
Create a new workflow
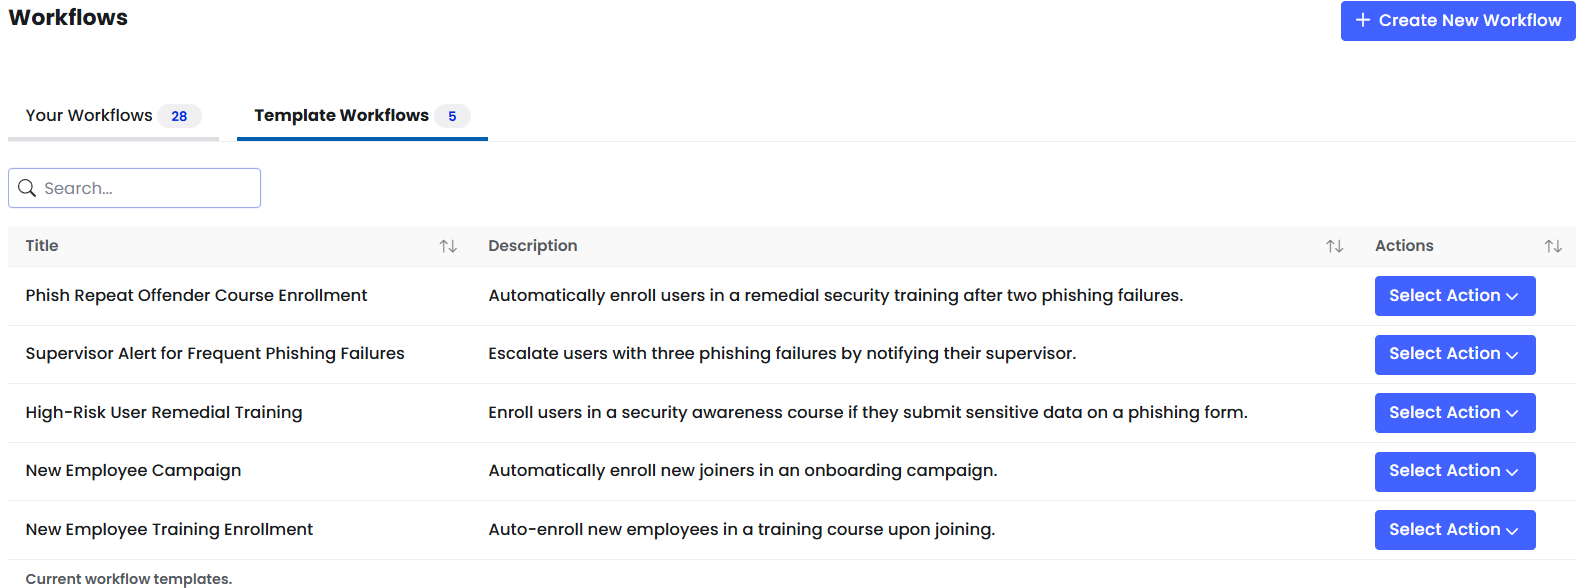point(1458,20)
